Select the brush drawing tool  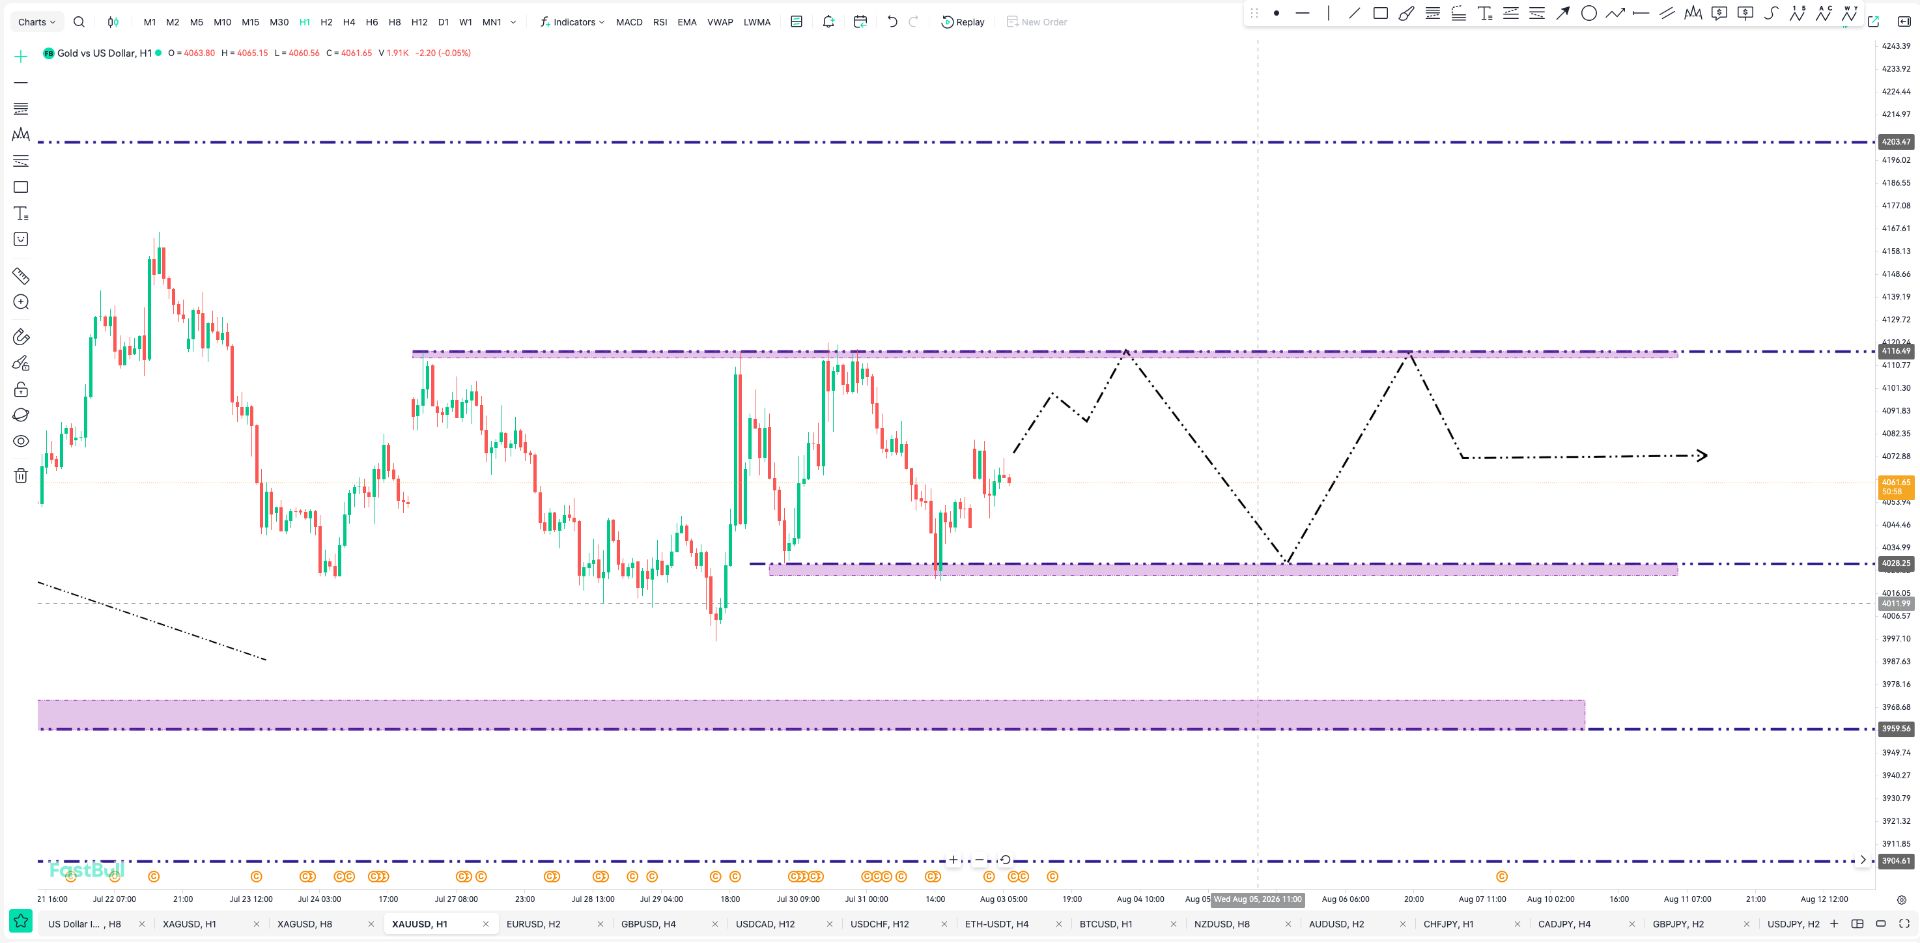1406,13
